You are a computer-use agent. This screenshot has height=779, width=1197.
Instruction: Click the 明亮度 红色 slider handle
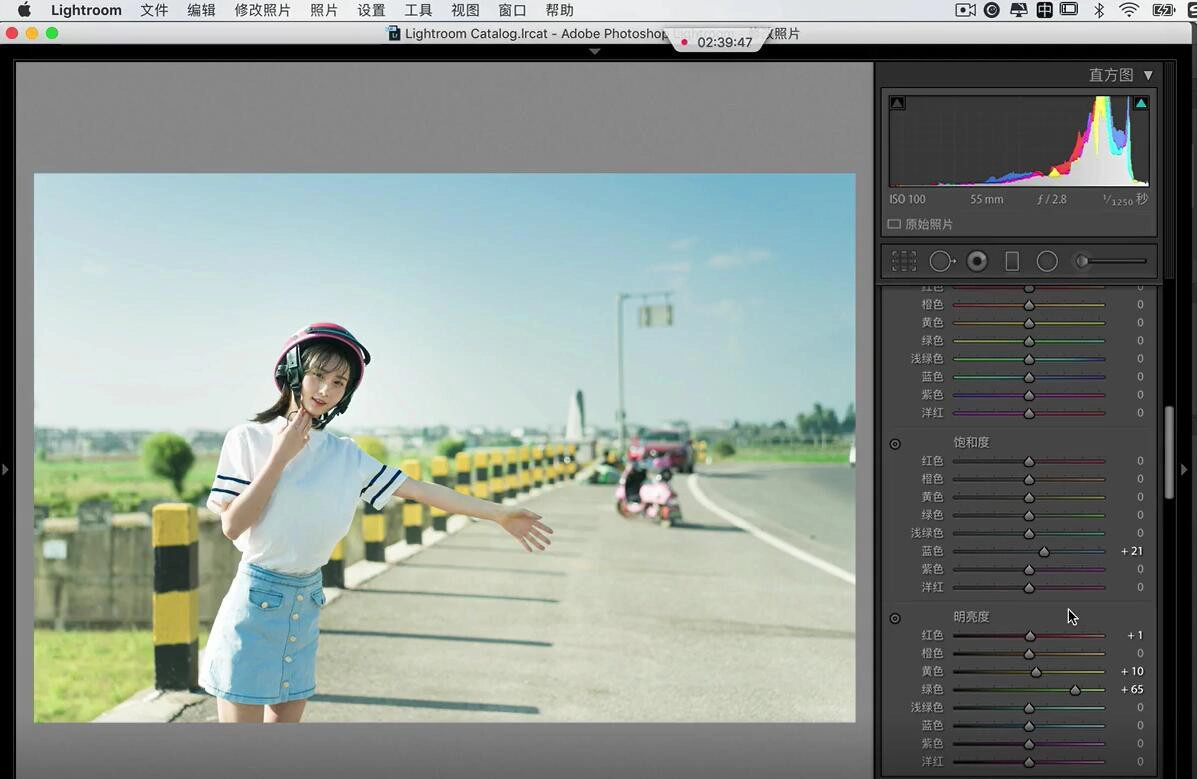pyautogui.click(x=1030, y=635)
